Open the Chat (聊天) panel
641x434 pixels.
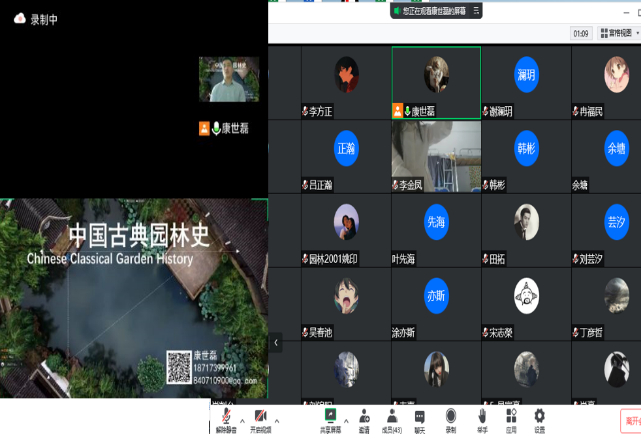pyautogui.click(x=420, y=417)
